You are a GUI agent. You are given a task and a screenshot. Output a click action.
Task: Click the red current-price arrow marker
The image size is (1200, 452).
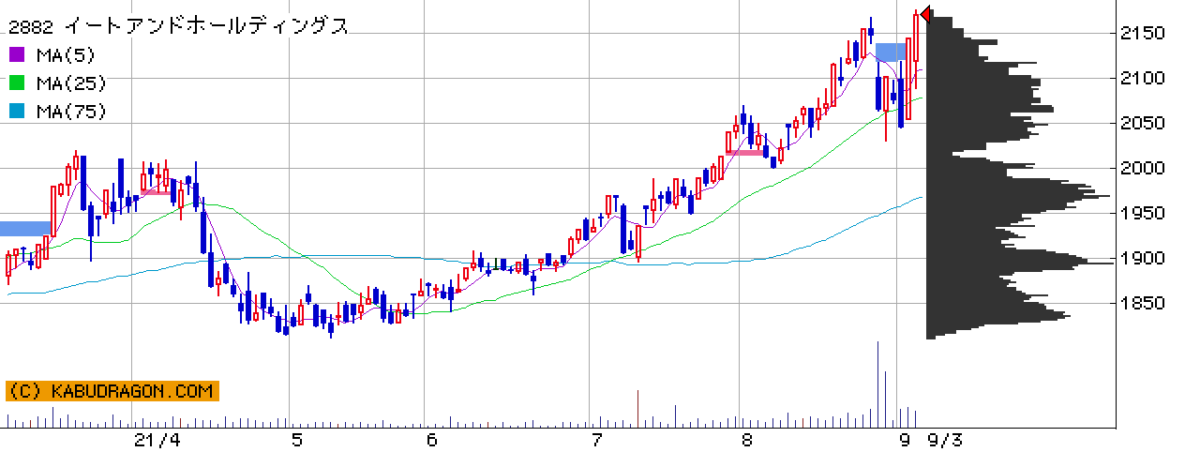926,14
